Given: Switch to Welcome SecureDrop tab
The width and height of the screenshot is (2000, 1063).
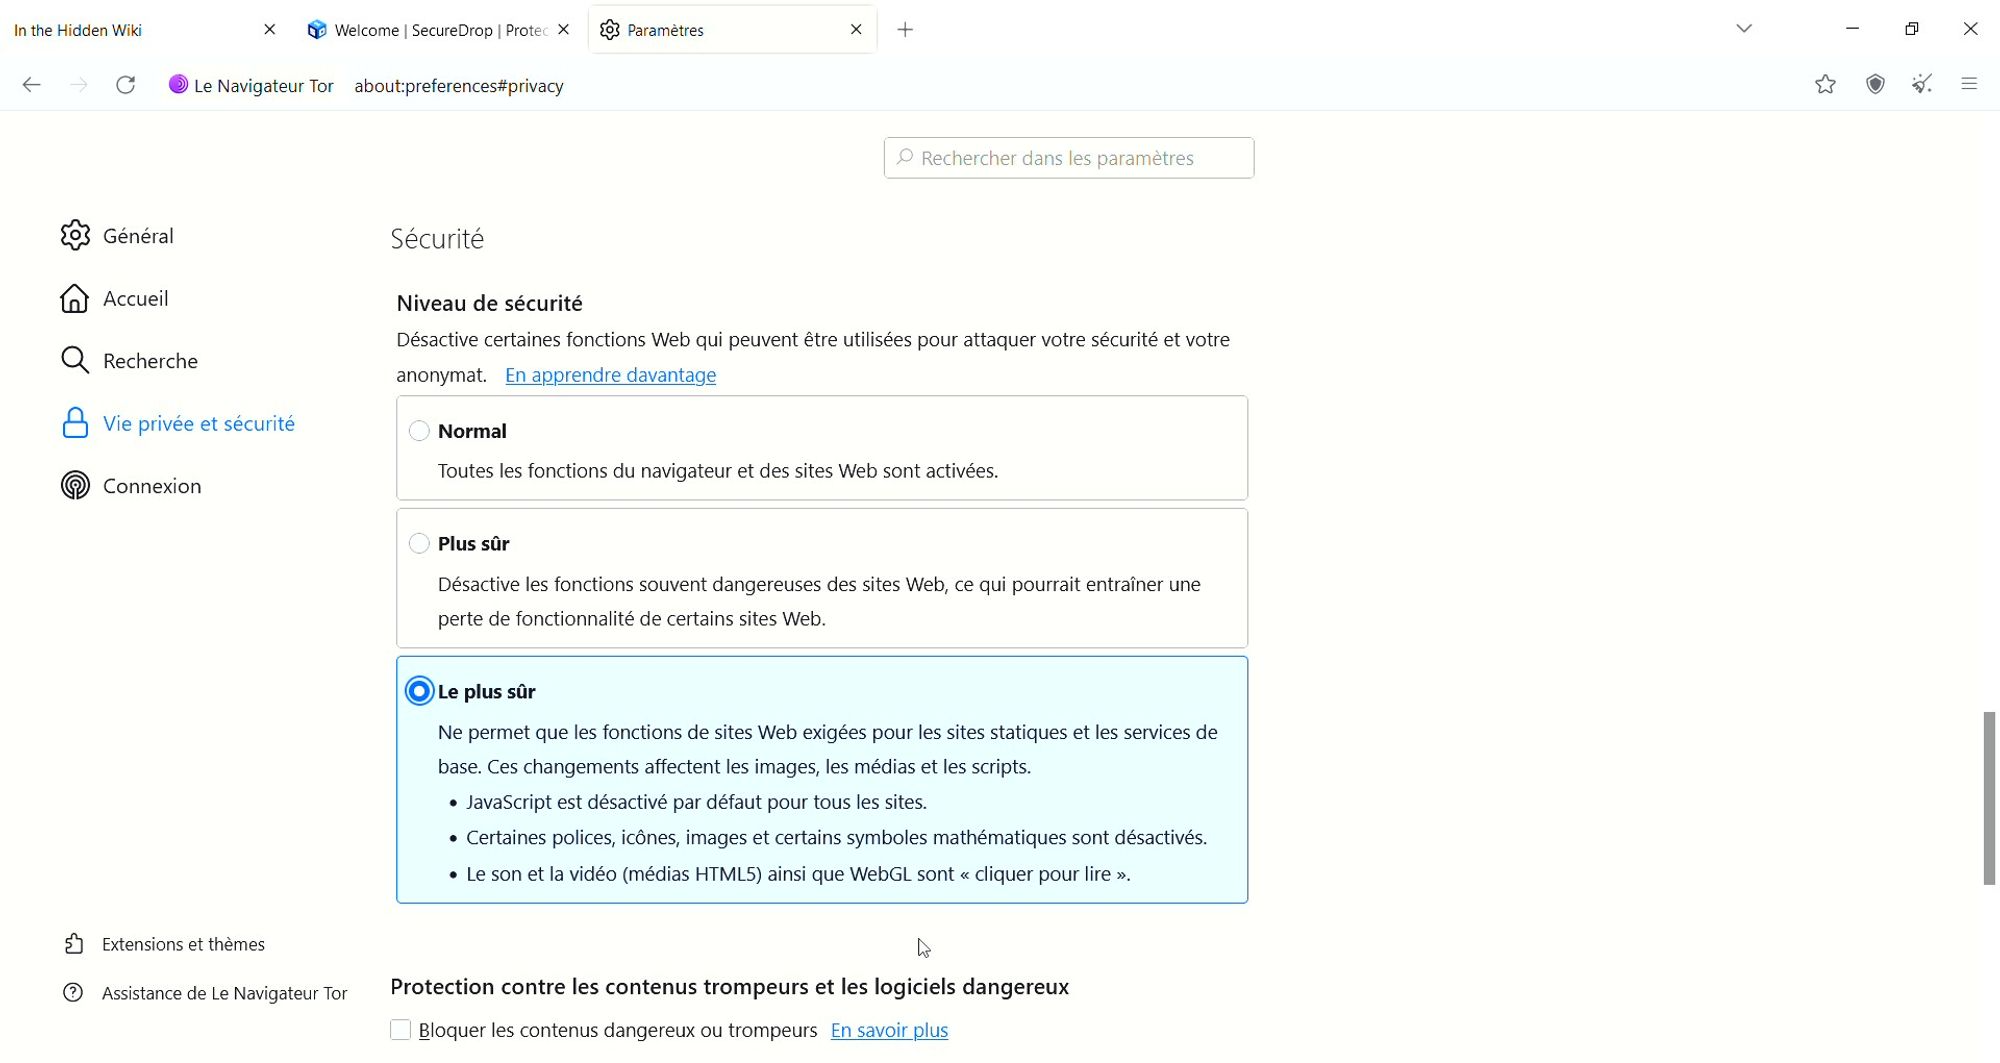Looking at the screenshot, I should click(x=441, y=30).
